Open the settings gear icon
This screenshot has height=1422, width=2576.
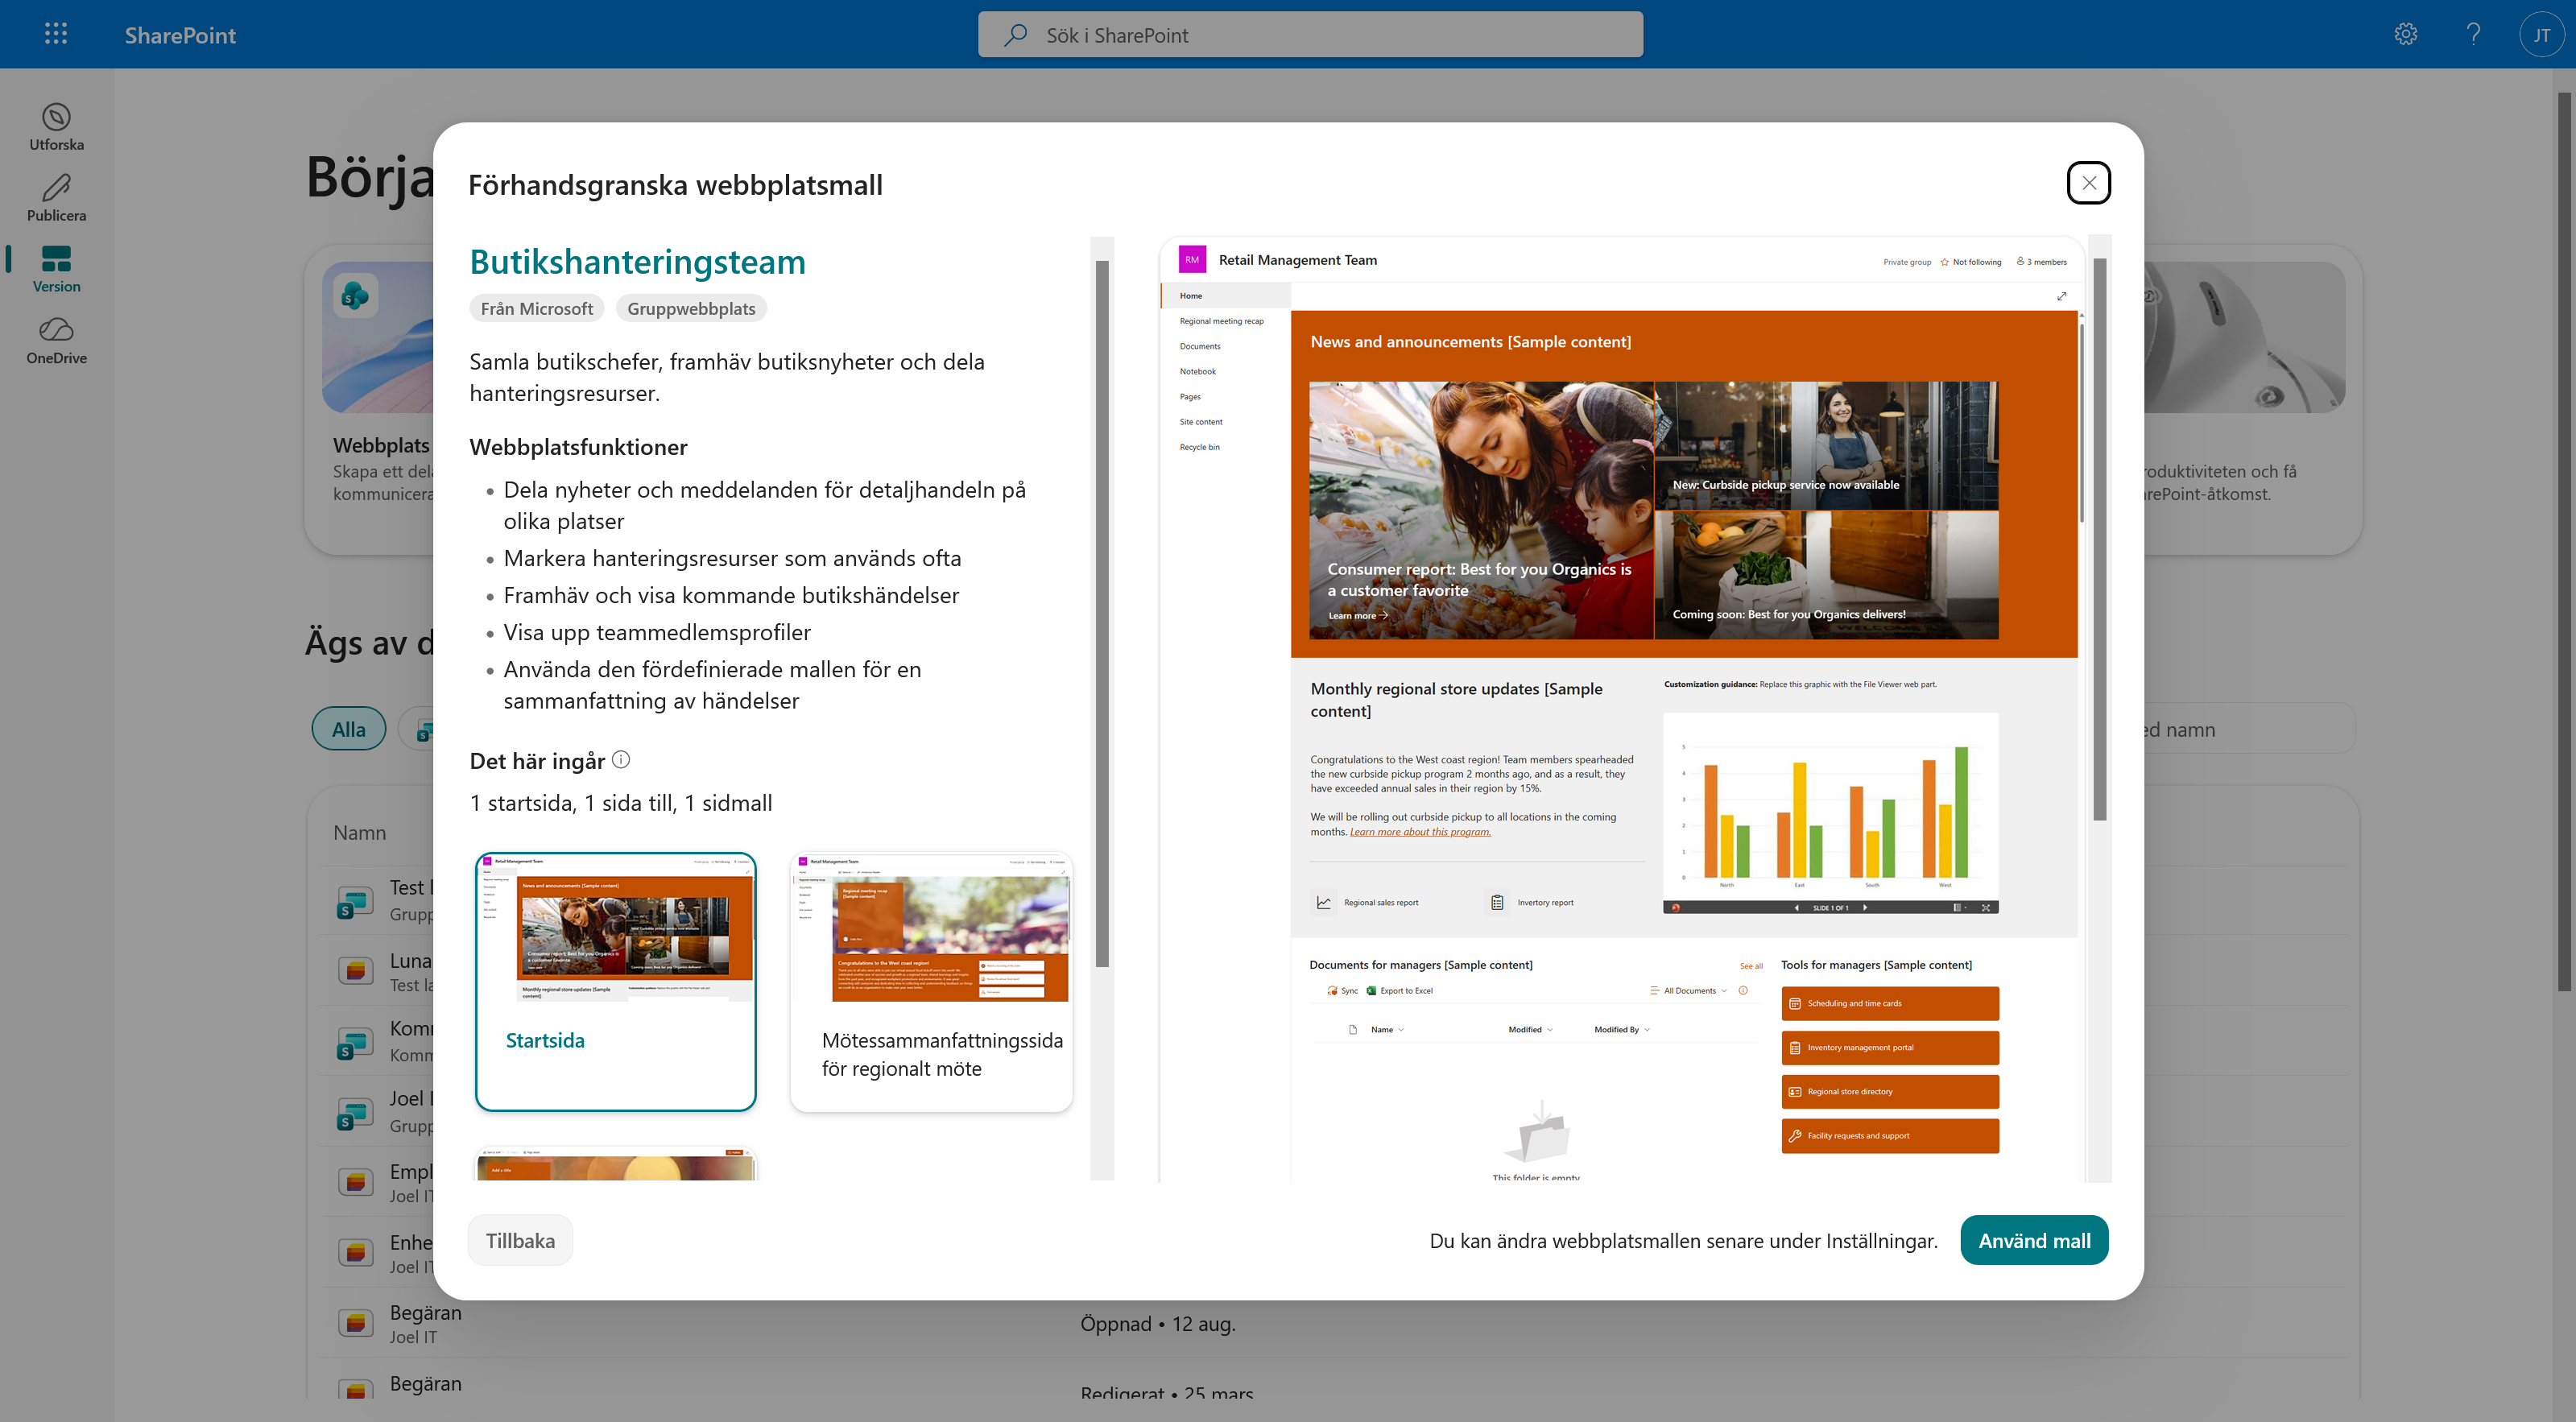(x=2405, y=34)
